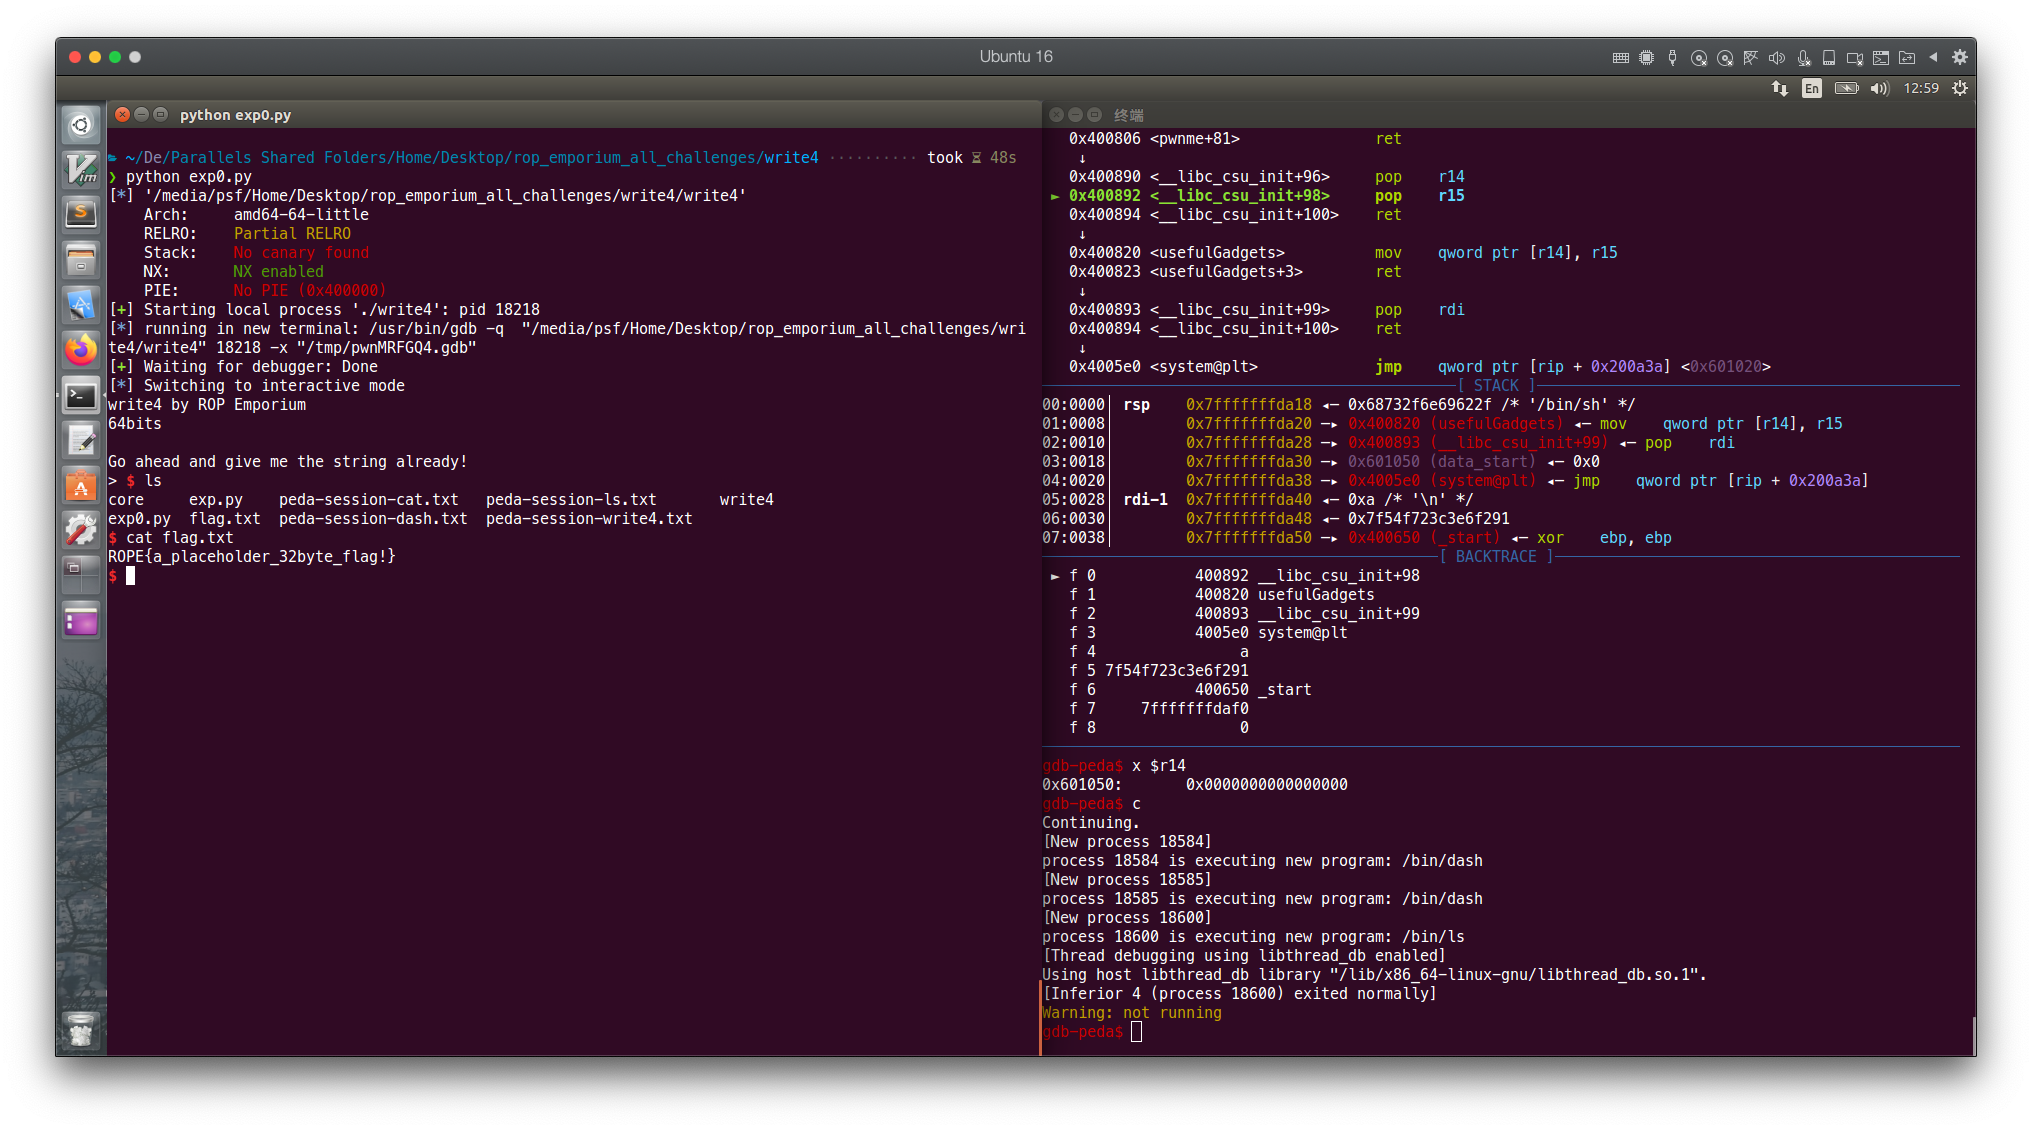Open the Workspace Switcher in dock
The height and width of the screenshot is (1130, 2032).
click(81, 577)
